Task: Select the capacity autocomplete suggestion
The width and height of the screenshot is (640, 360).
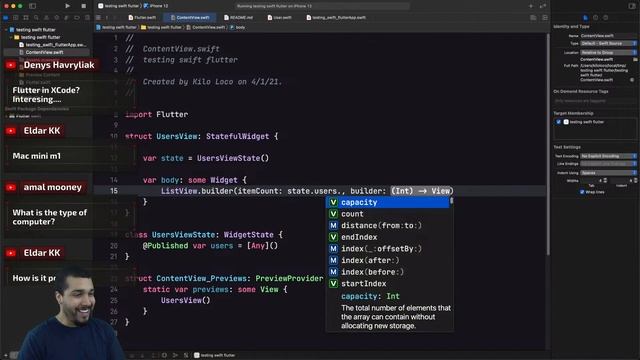Action: click(387, 202)
